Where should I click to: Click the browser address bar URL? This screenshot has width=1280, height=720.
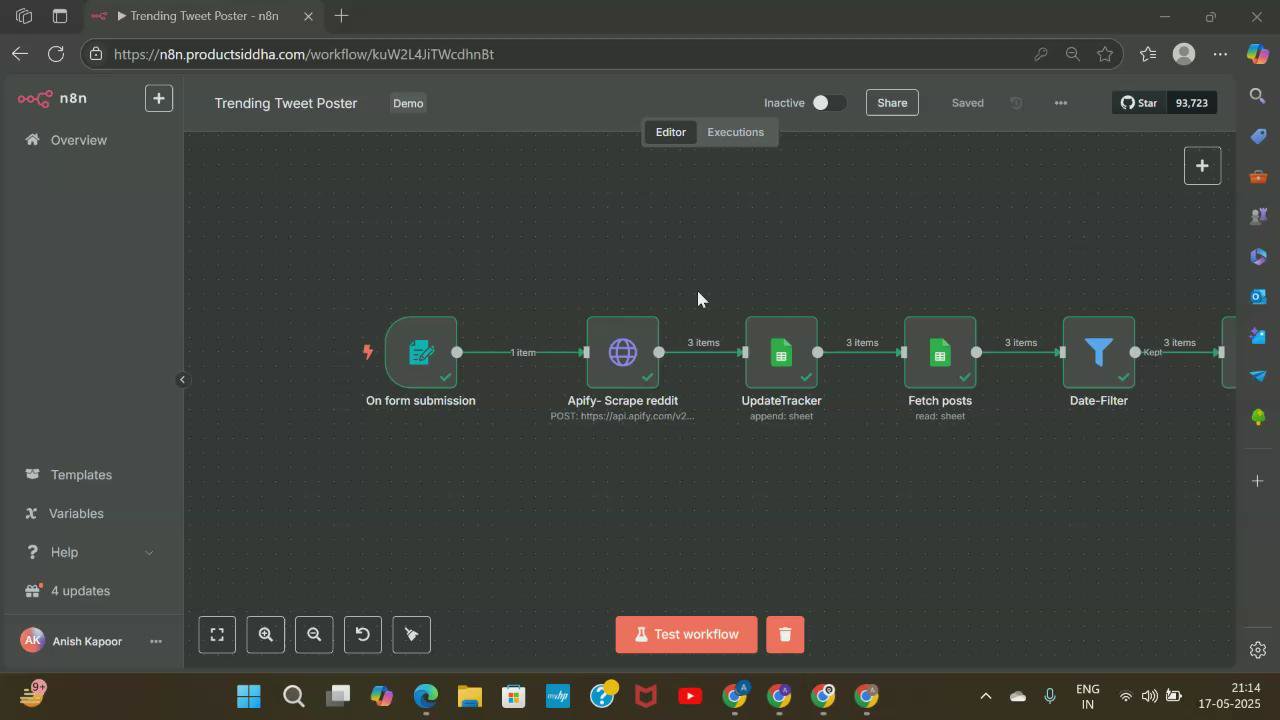click(x=304, y=54)
